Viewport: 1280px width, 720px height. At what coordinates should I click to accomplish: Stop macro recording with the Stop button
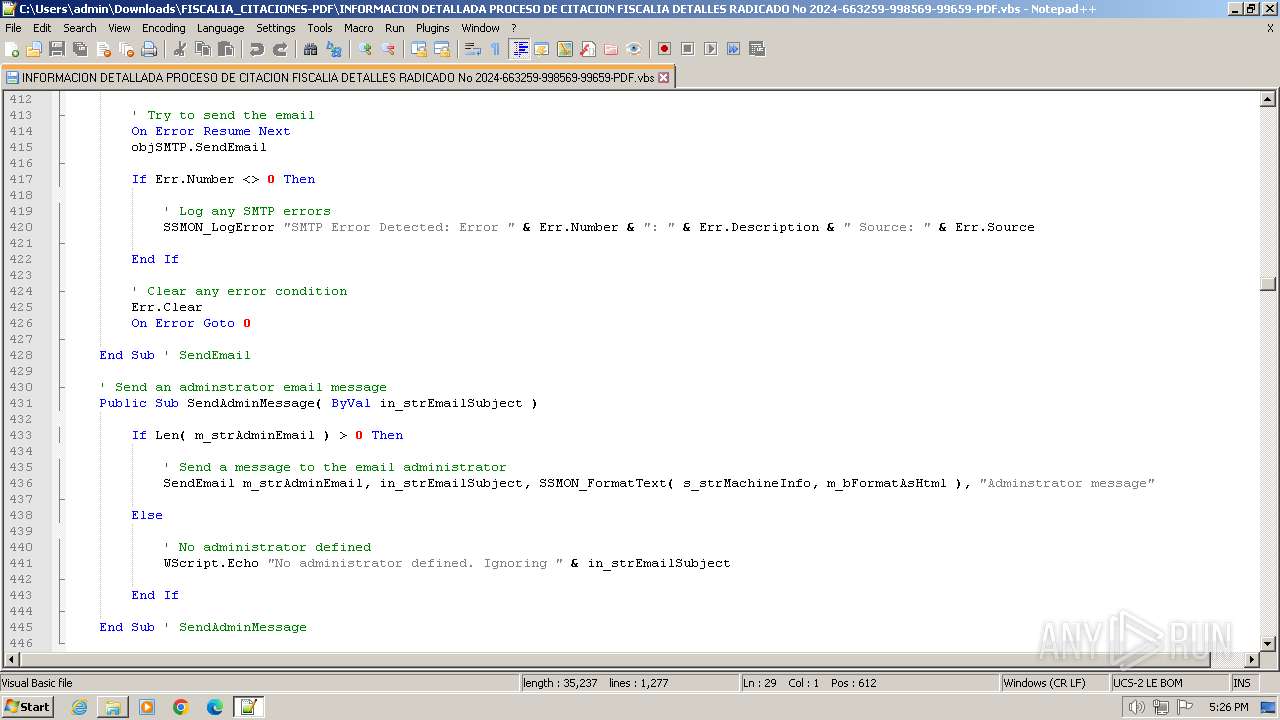tap(687, 49)
